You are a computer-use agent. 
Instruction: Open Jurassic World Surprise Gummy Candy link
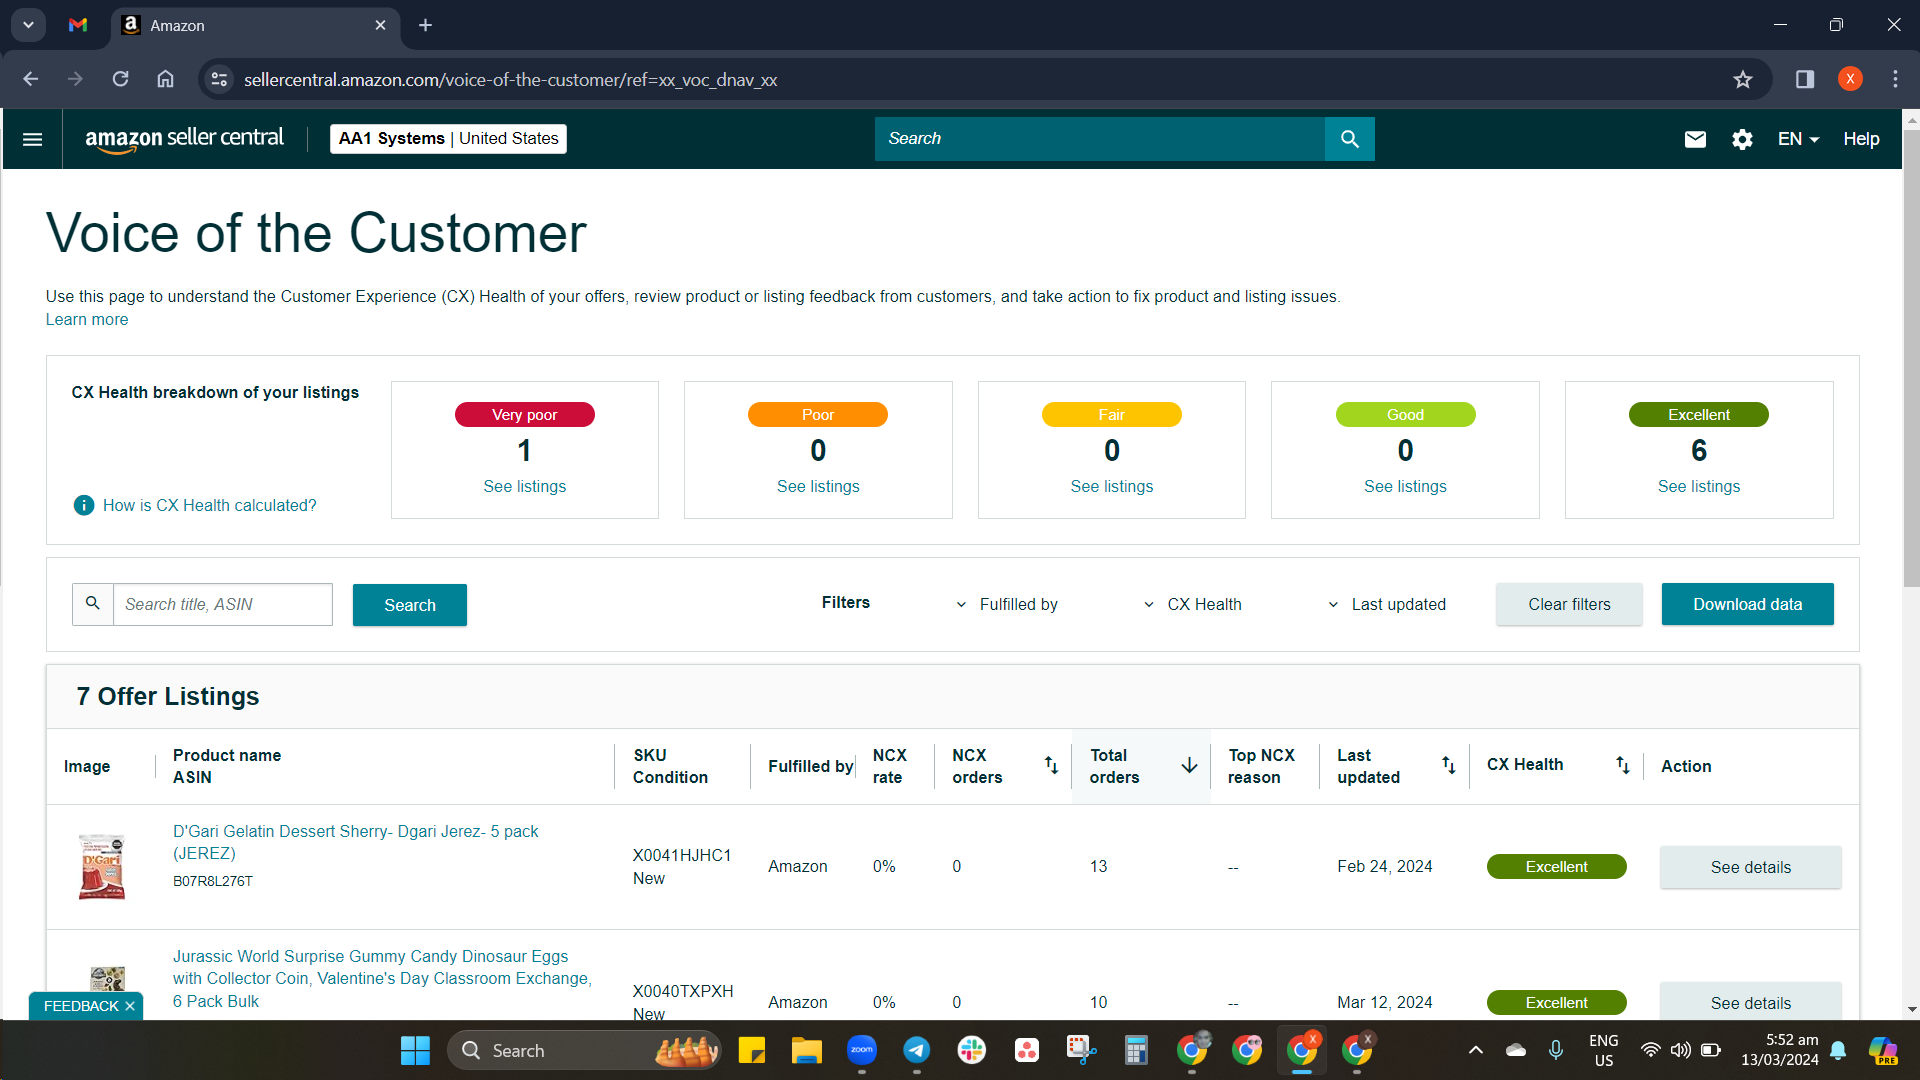click(382, 979)
